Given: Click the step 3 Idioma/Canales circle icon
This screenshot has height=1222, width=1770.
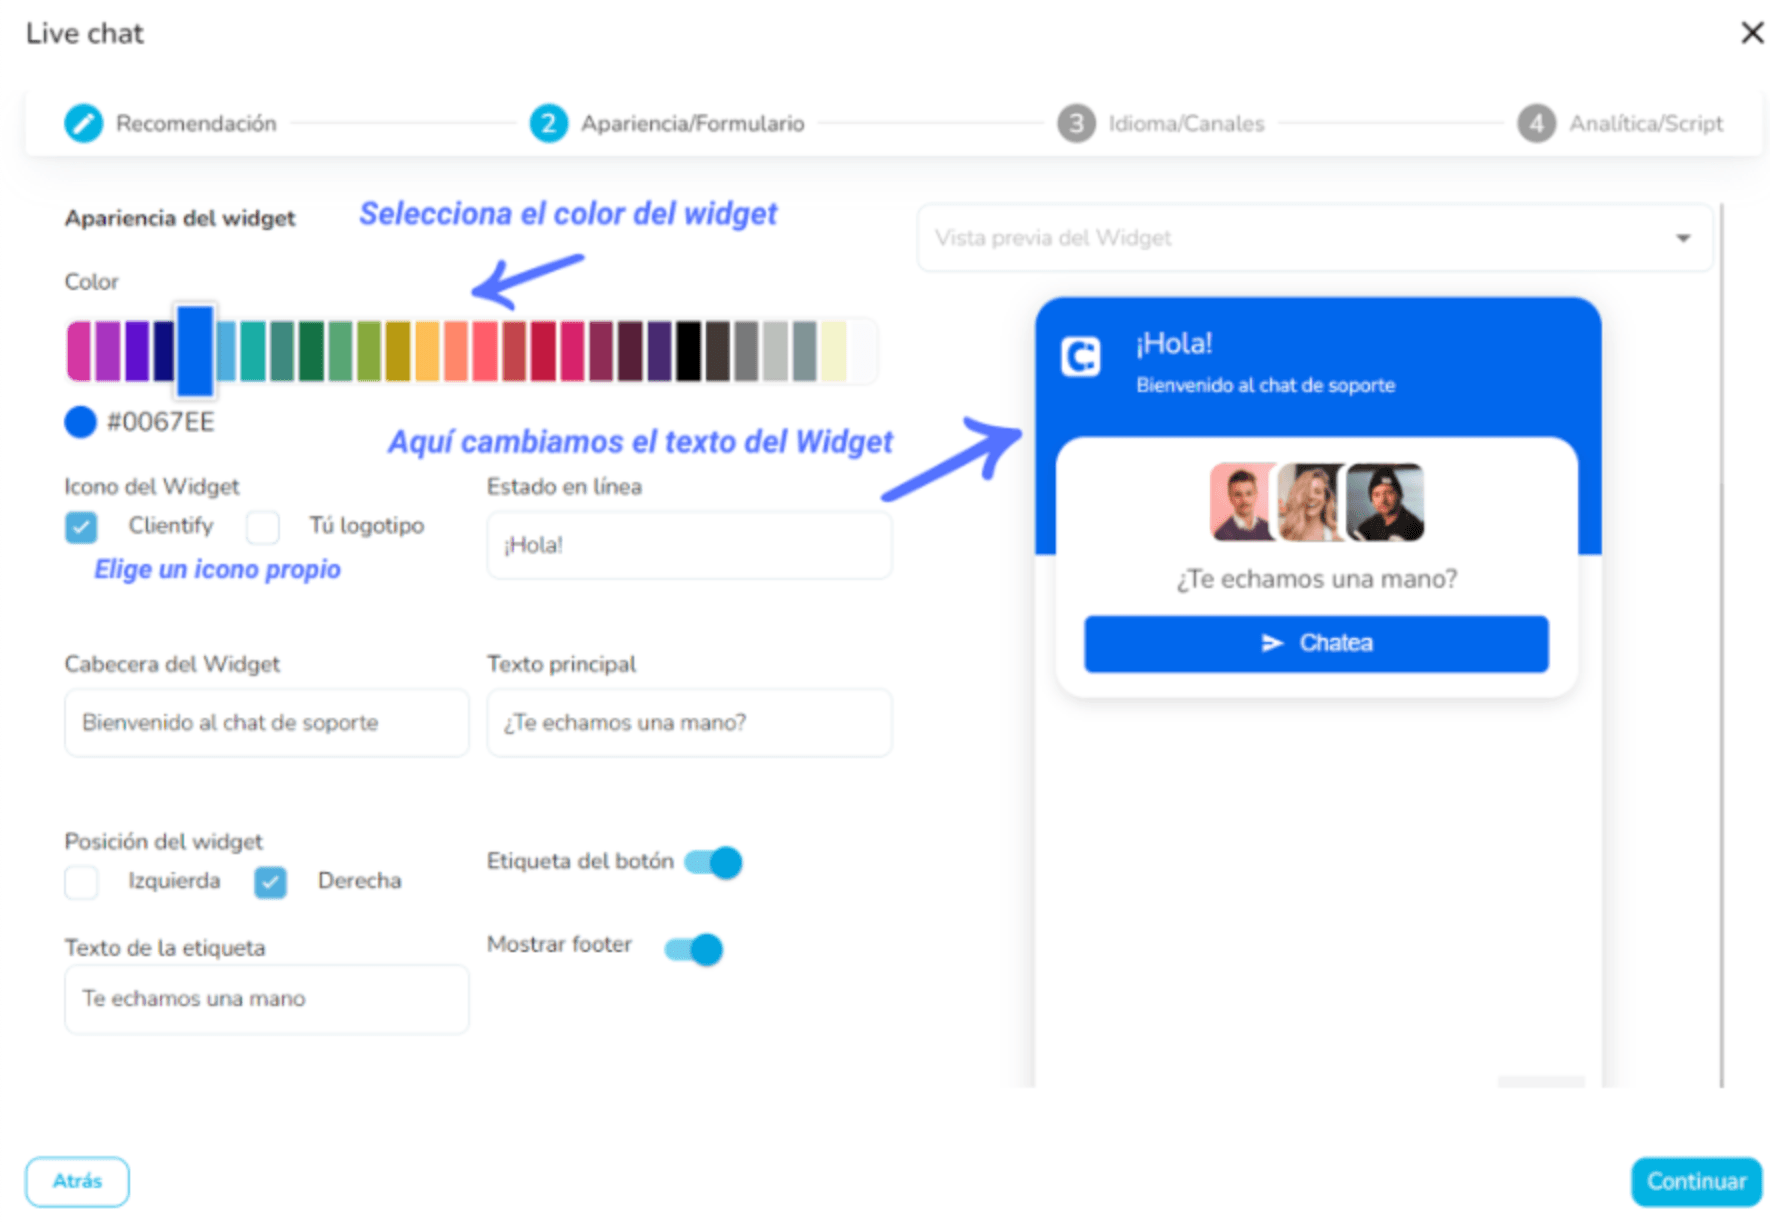Looking at the screenshot, I should [1076, 124].
